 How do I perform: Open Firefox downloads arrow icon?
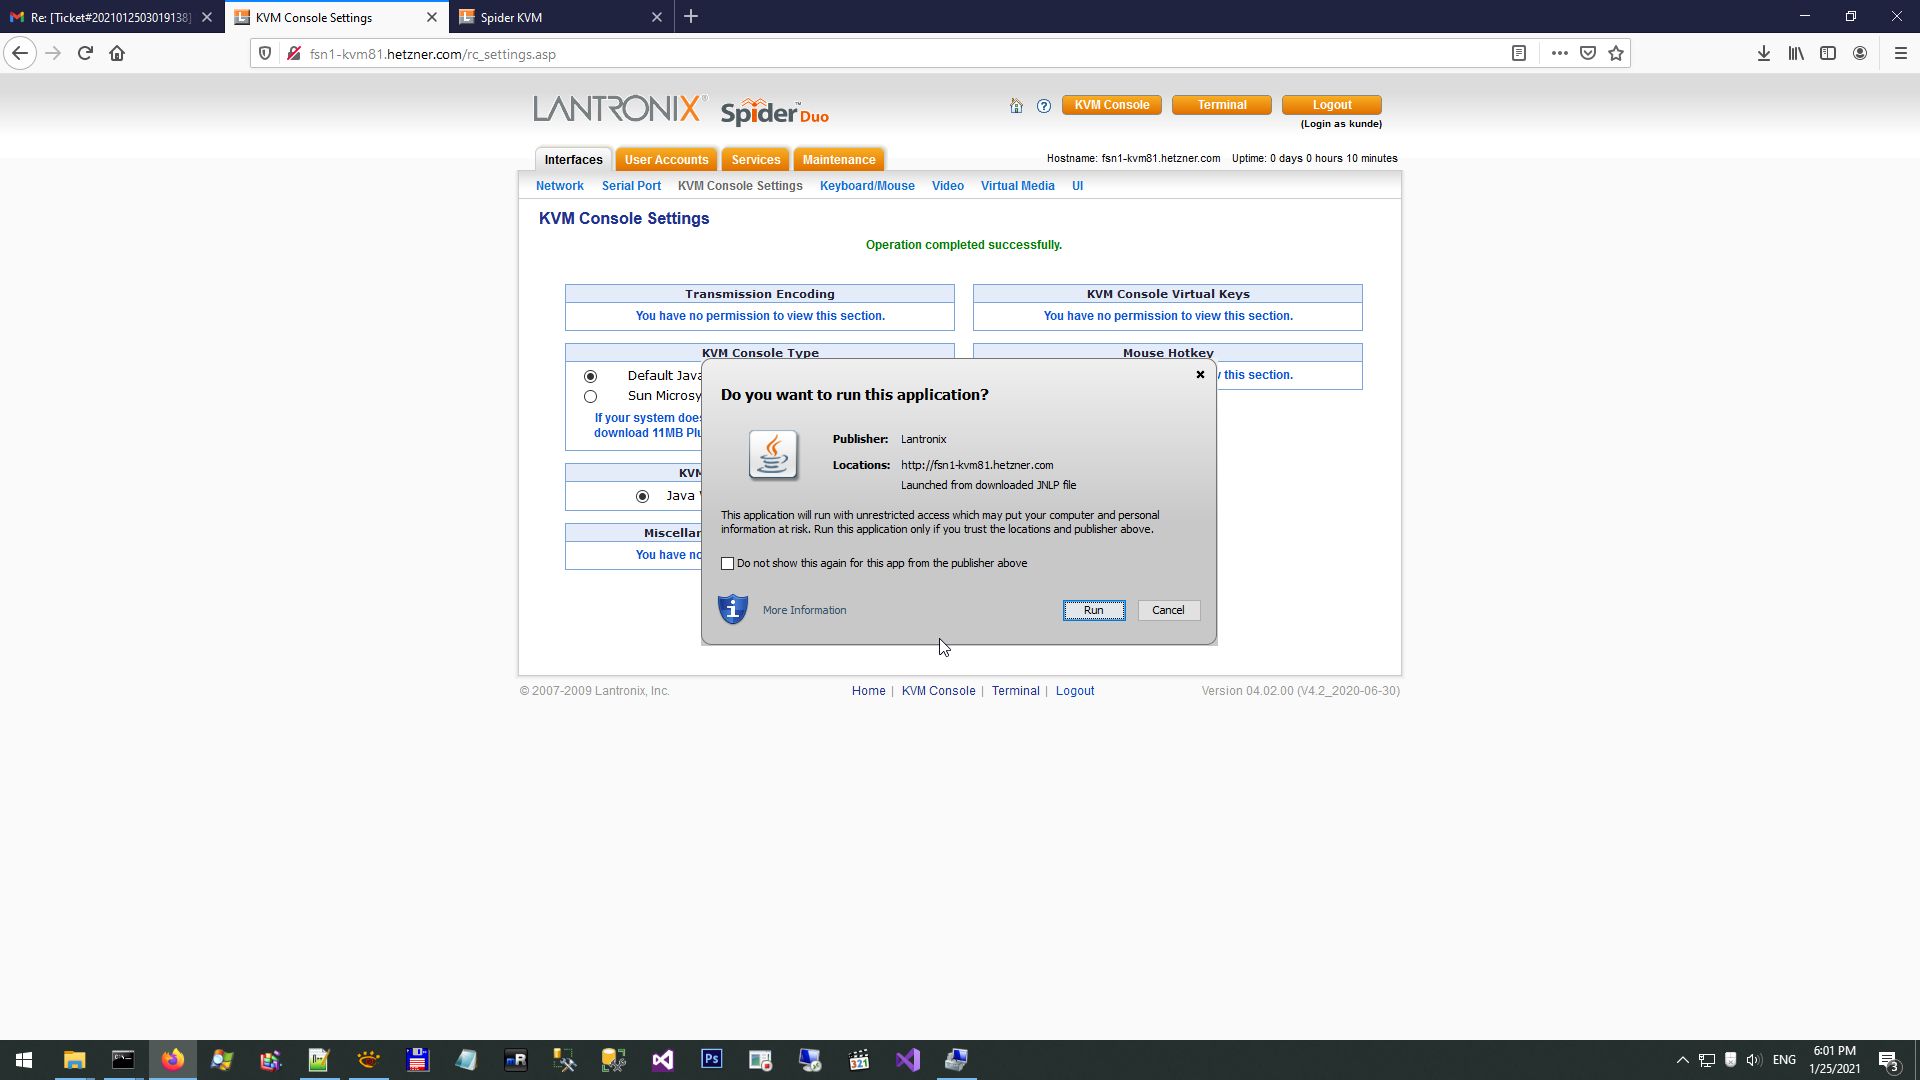point(1764,54)
